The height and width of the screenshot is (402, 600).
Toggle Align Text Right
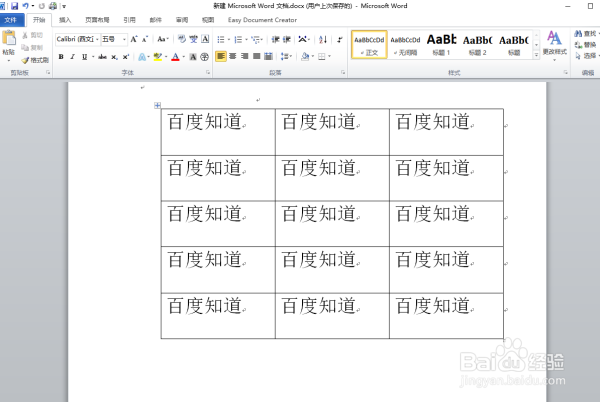click(x=245, y=57)
